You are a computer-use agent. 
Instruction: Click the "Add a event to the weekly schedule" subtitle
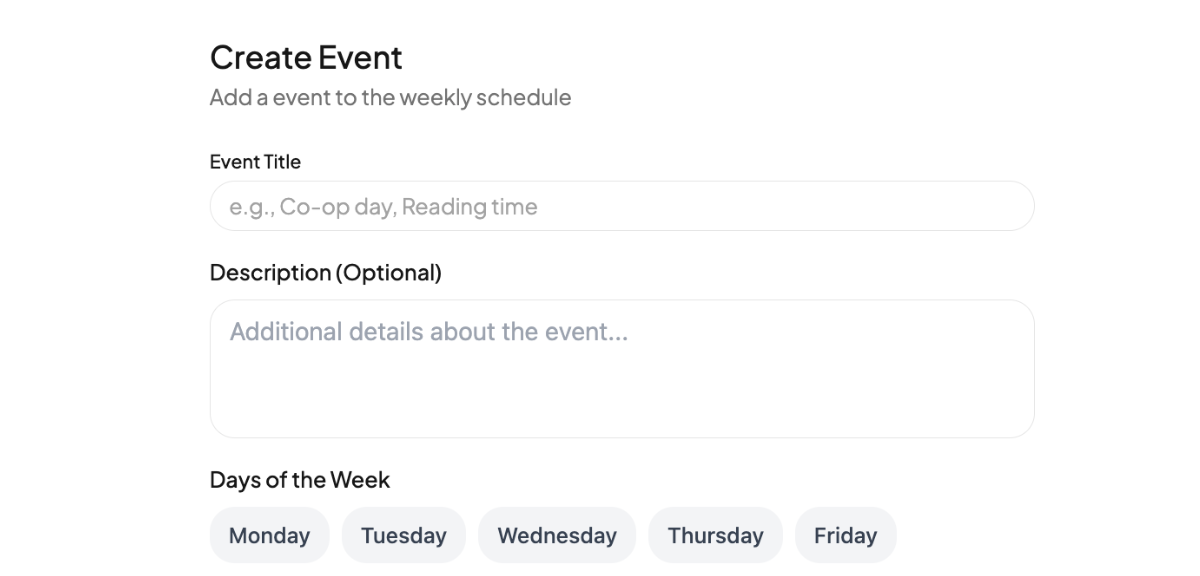[x=390, y=98]
